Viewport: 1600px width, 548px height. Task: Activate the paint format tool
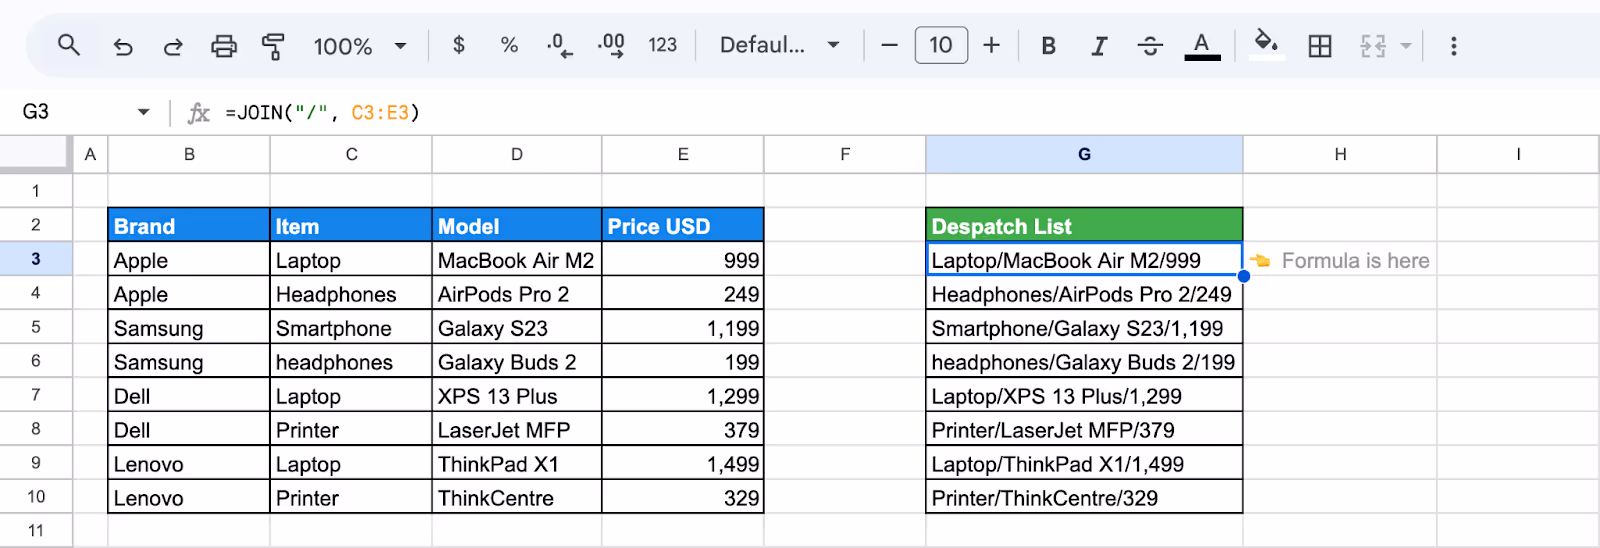click(x=273, y=46)
